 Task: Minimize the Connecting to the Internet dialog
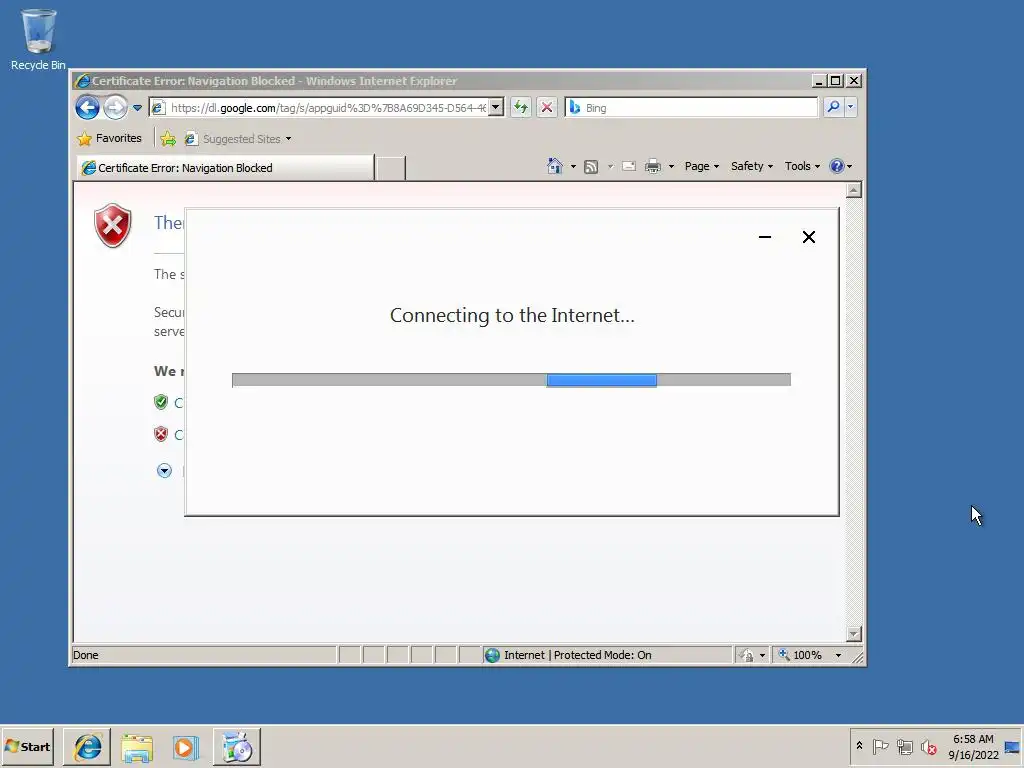click(x=765, y=237)
